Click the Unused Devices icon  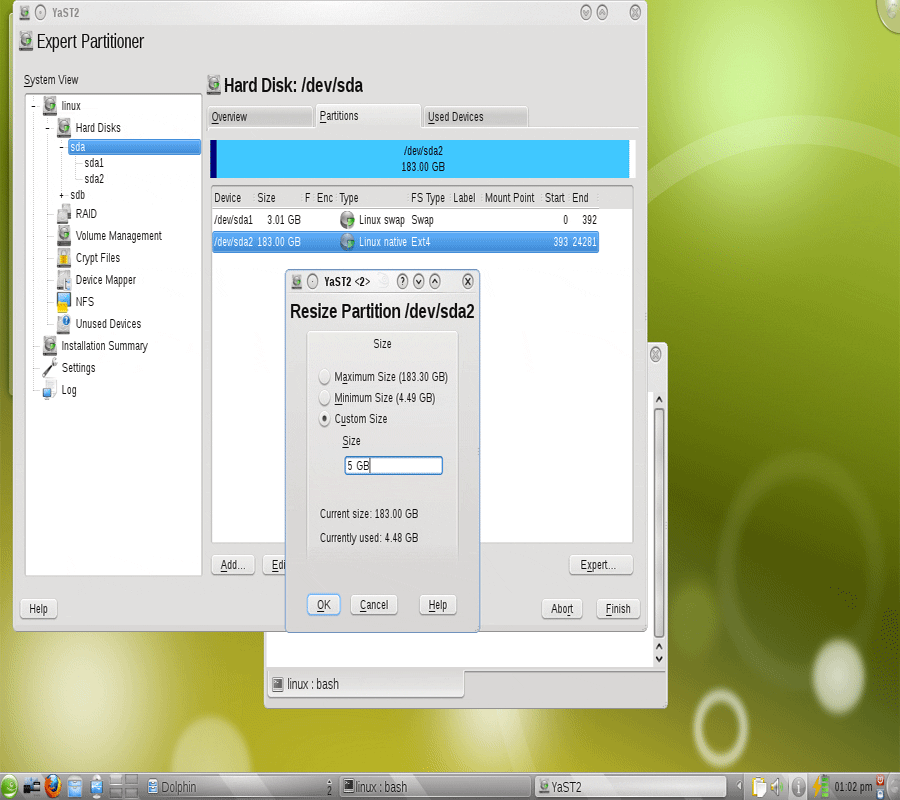pos(64,323)
